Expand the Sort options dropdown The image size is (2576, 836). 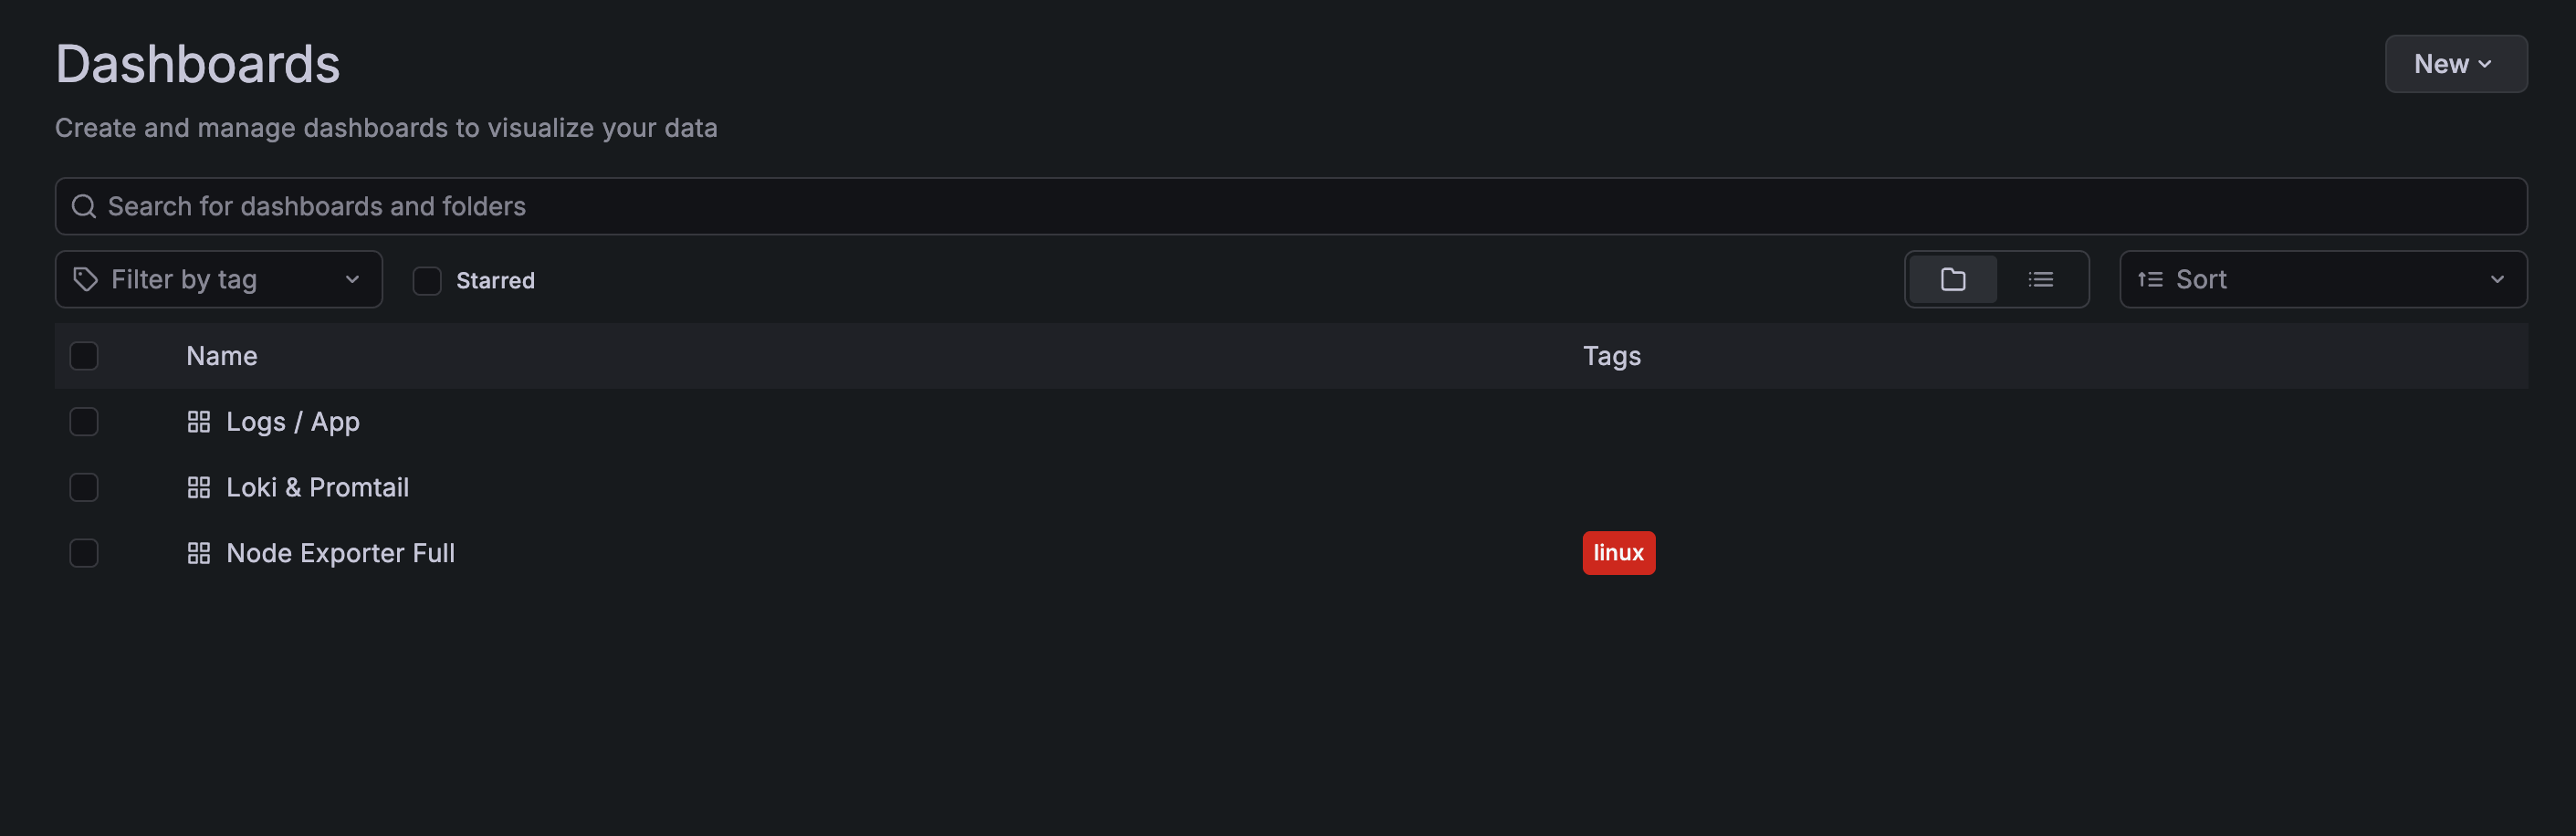click(2498, 279)
